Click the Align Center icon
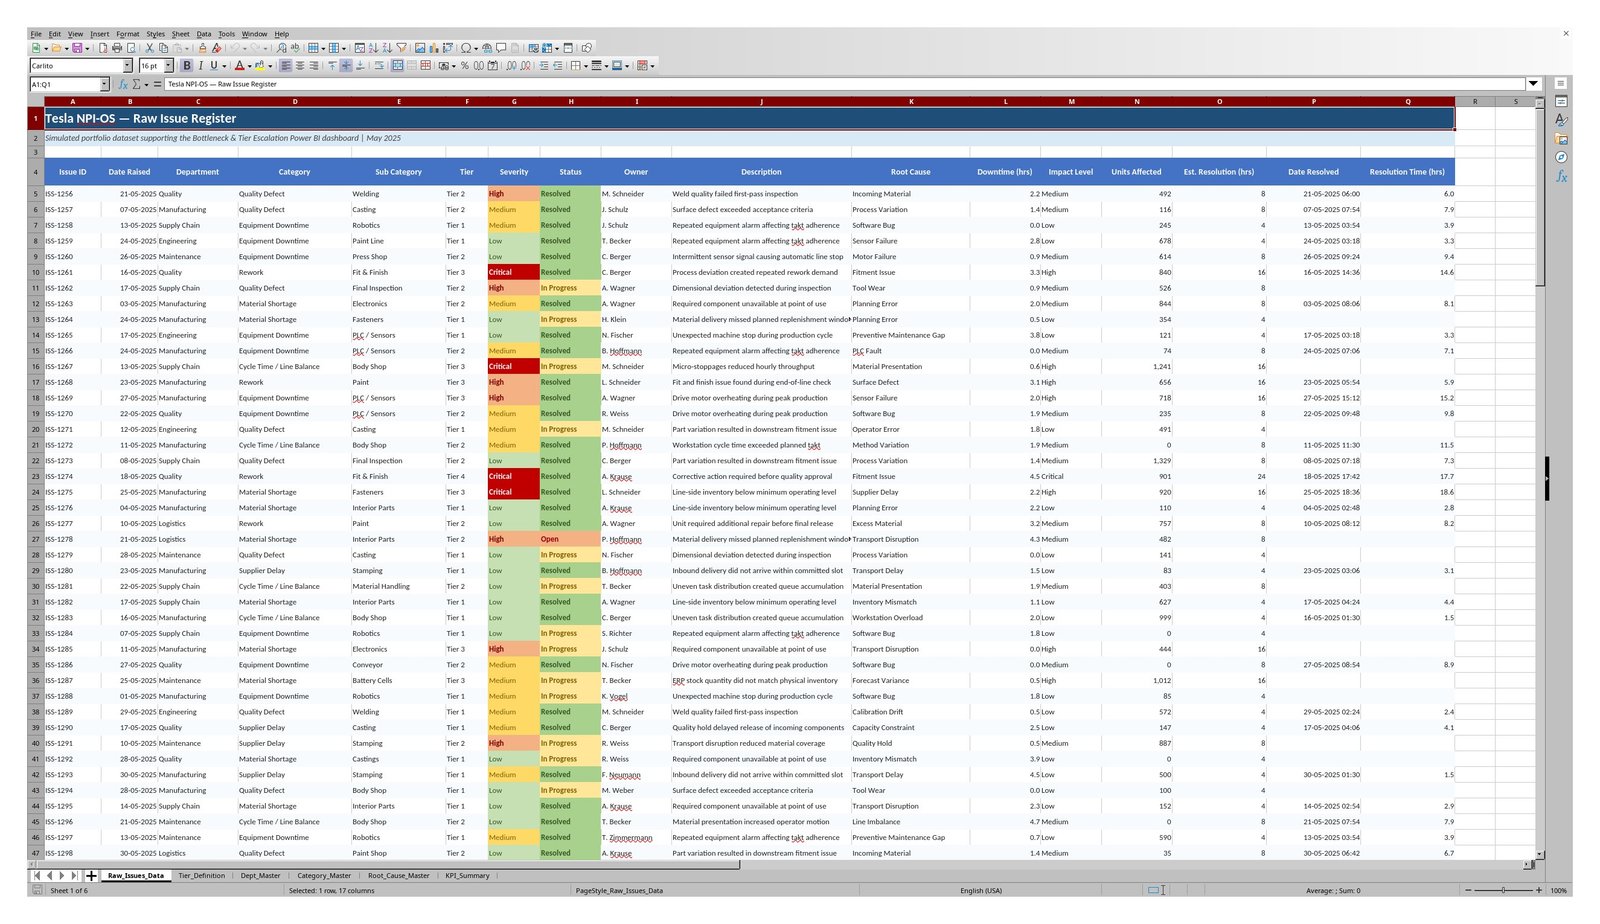Screen dimensions: 1600x924 [x=300, y=66]
